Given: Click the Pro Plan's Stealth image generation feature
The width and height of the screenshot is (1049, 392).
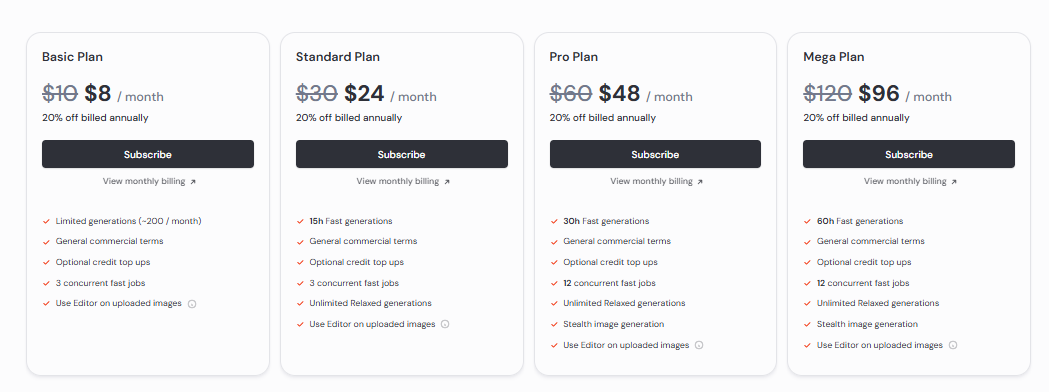Looking at the screenshot, I should coord(613,324).
